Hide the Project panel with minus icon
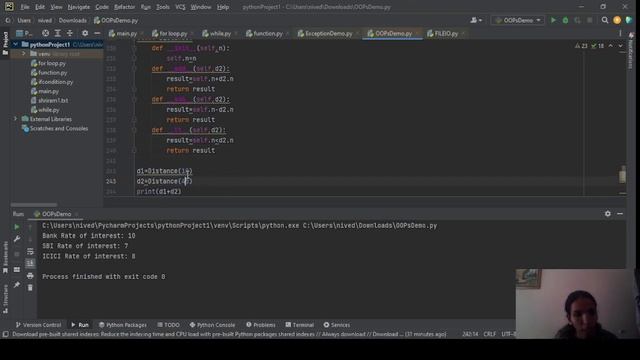Screen dimensions: 640x360 [97, 33]
